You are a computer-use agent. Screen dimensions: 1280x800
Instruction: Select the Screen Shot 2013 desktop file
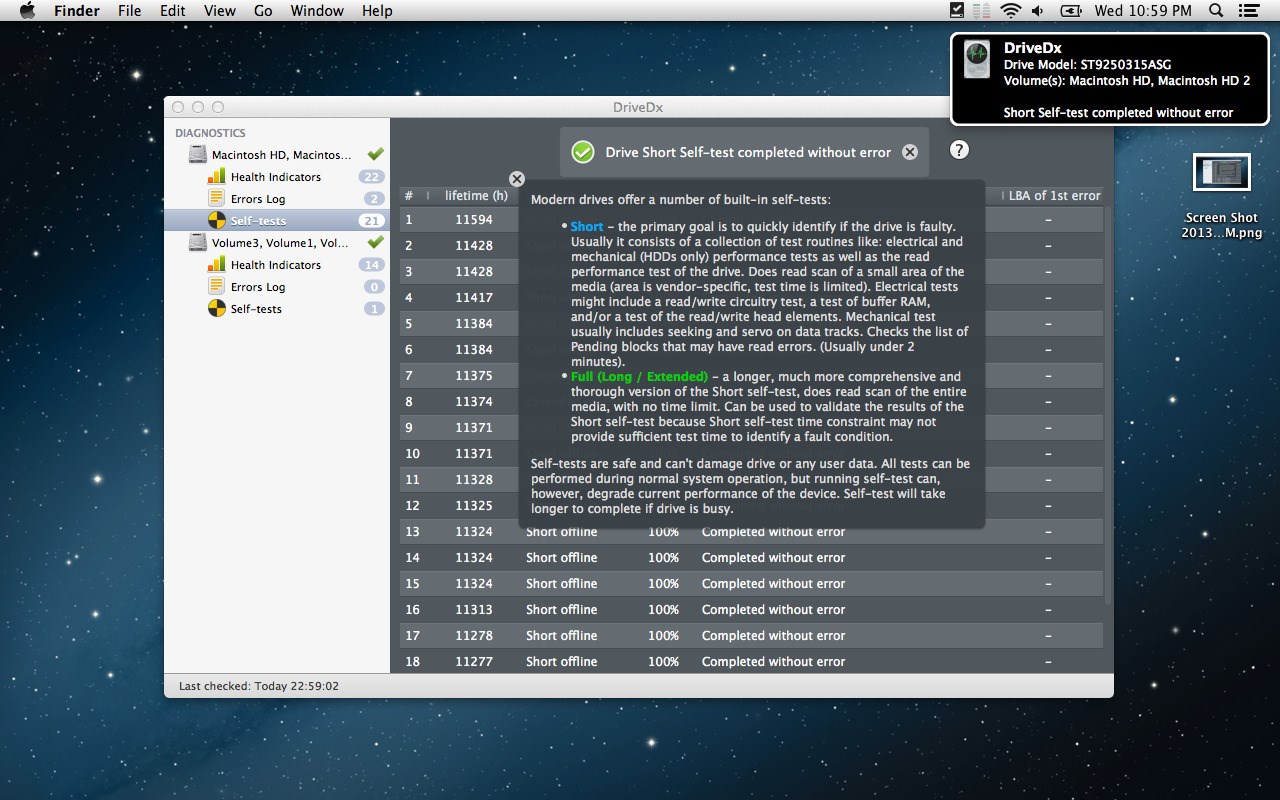(x=1221, y=197)
